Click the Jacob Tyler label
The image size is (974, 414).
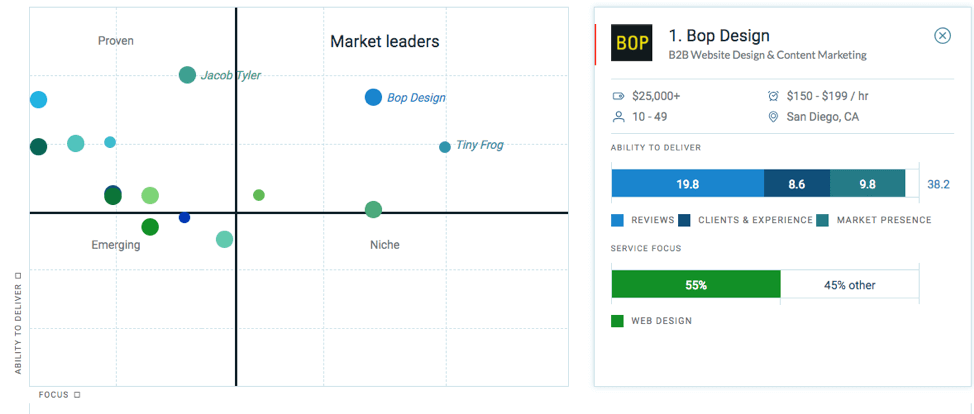(230, 75)
